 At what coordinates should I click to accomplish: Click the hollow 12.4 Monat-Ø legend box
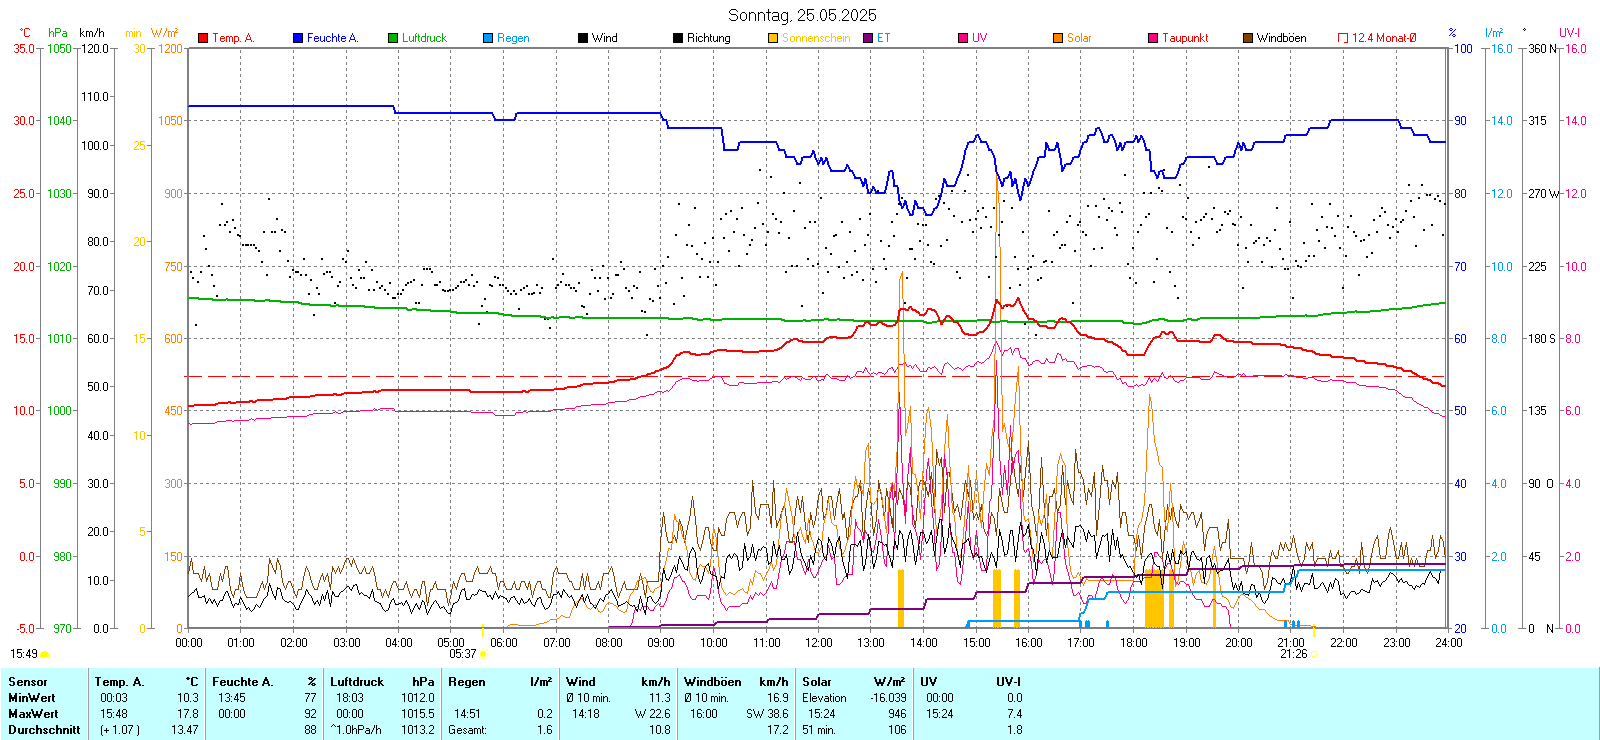pos(1343,38)
